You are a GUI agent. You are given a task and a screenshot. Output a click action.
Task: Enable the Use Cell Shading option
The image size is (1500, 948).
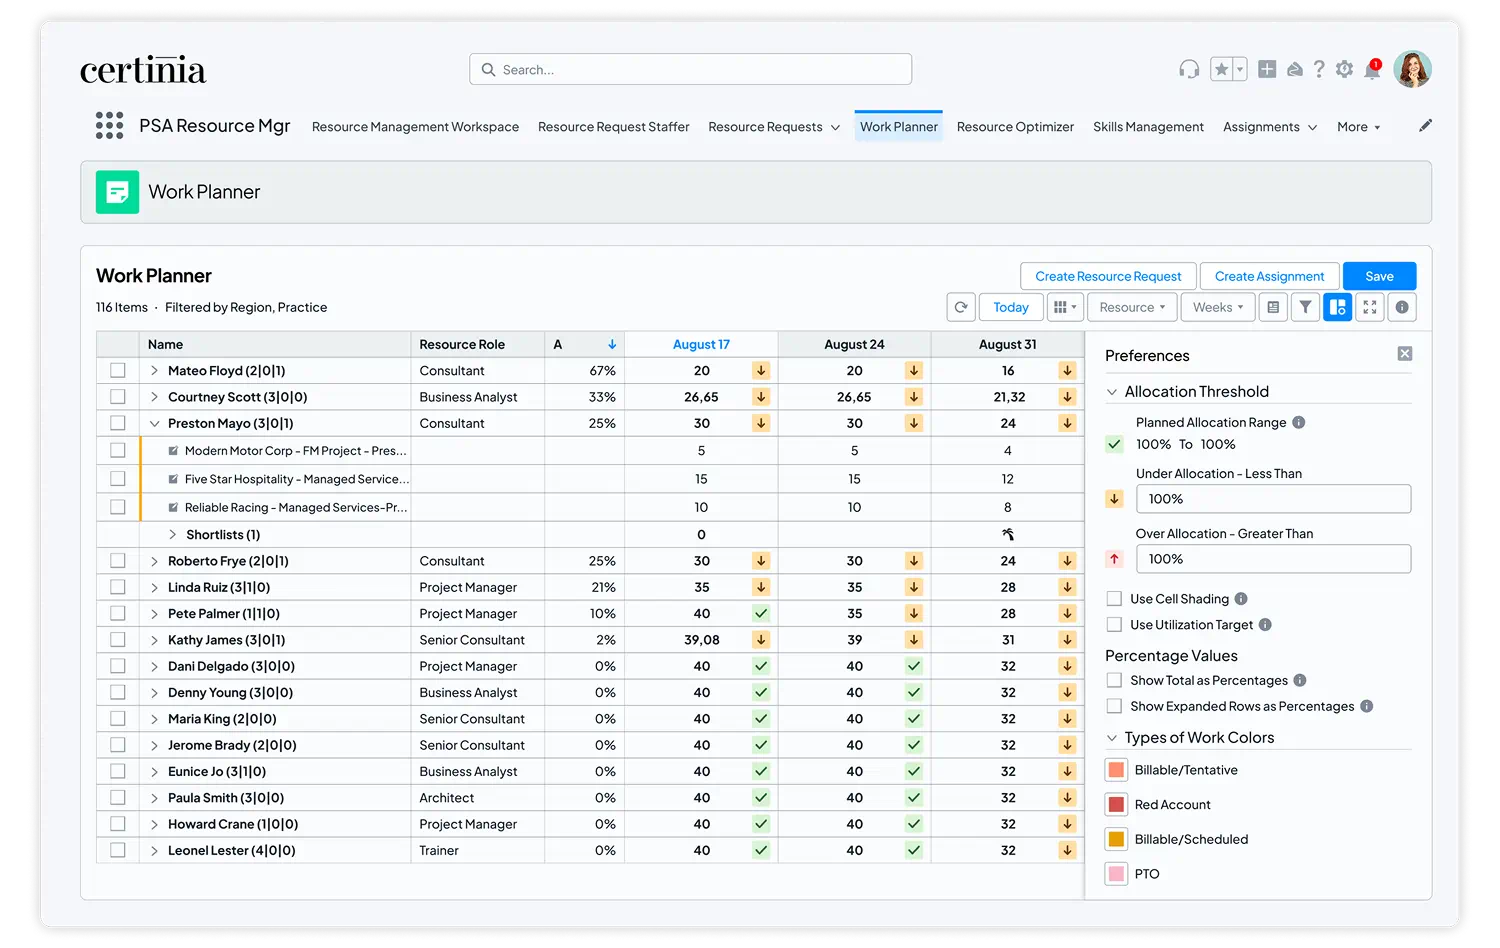(1114, 598)
